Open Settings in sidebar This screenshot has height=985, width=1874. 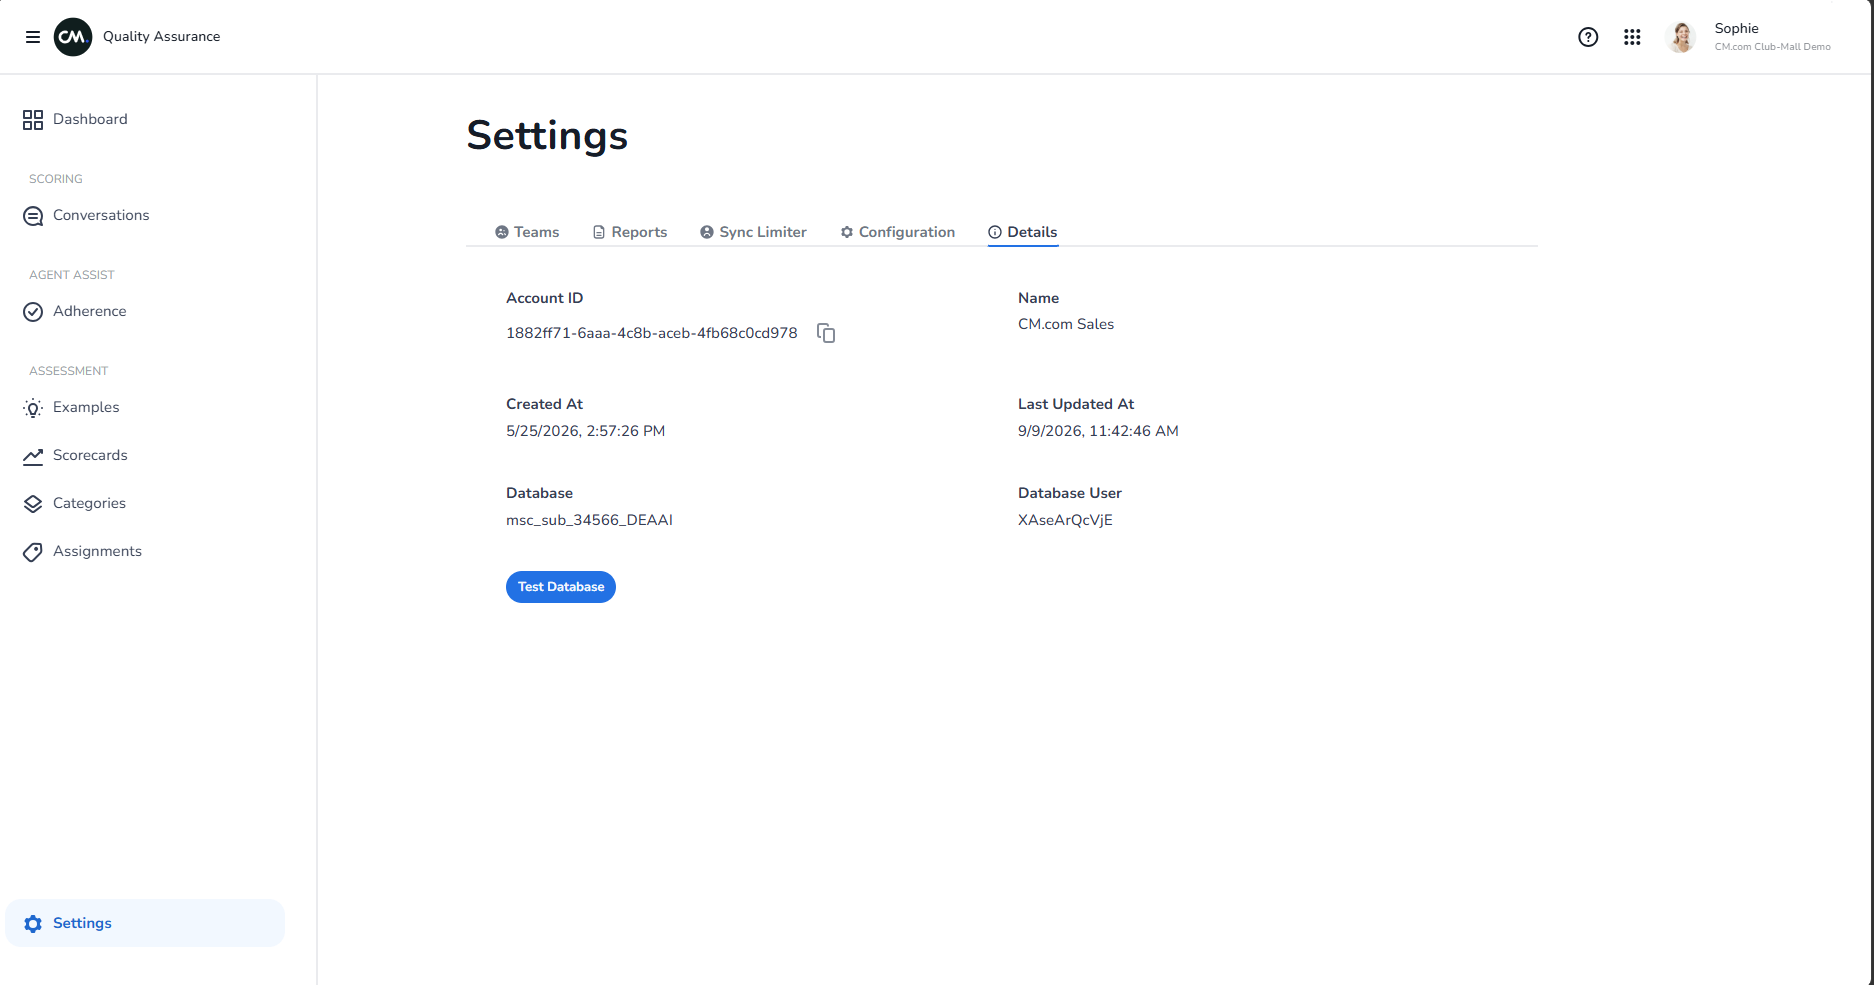[x=145, y=923]
